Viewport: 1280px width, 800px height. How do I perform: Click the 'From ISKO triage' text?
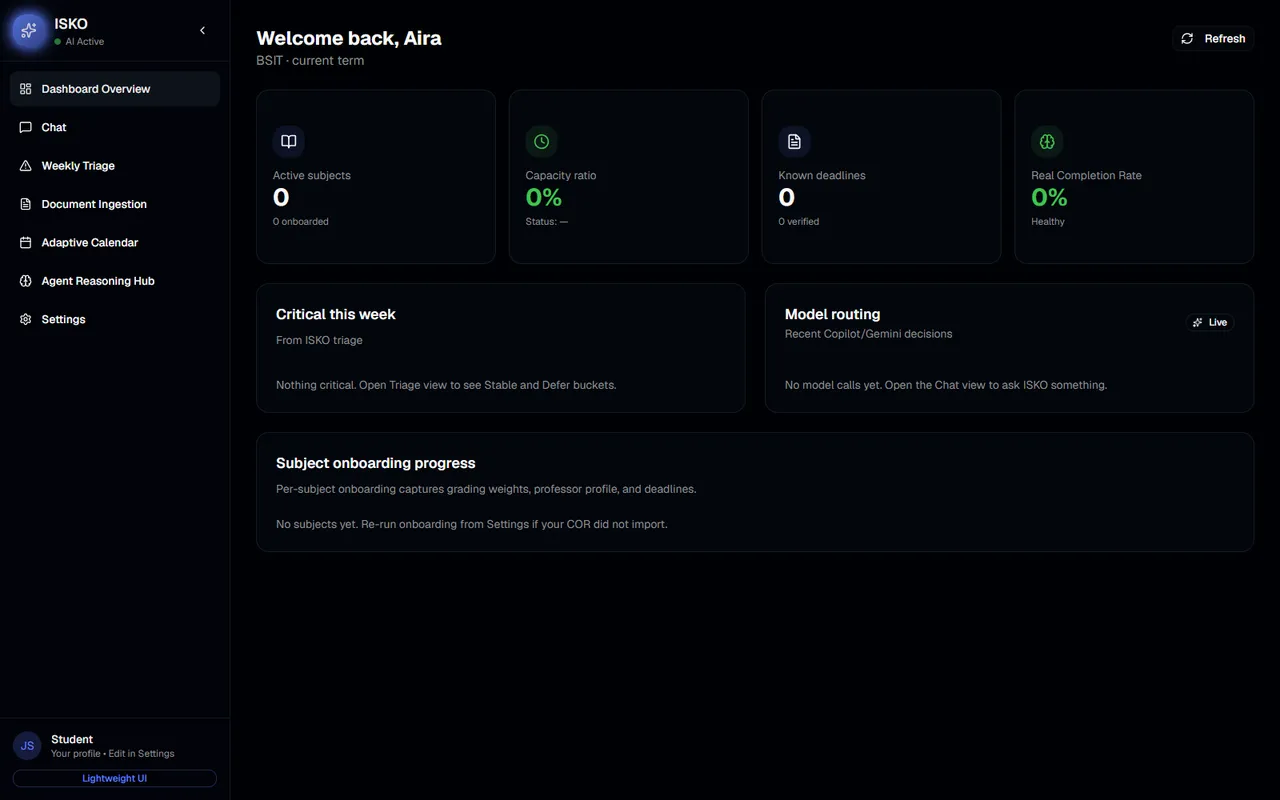tap(319, 340)
